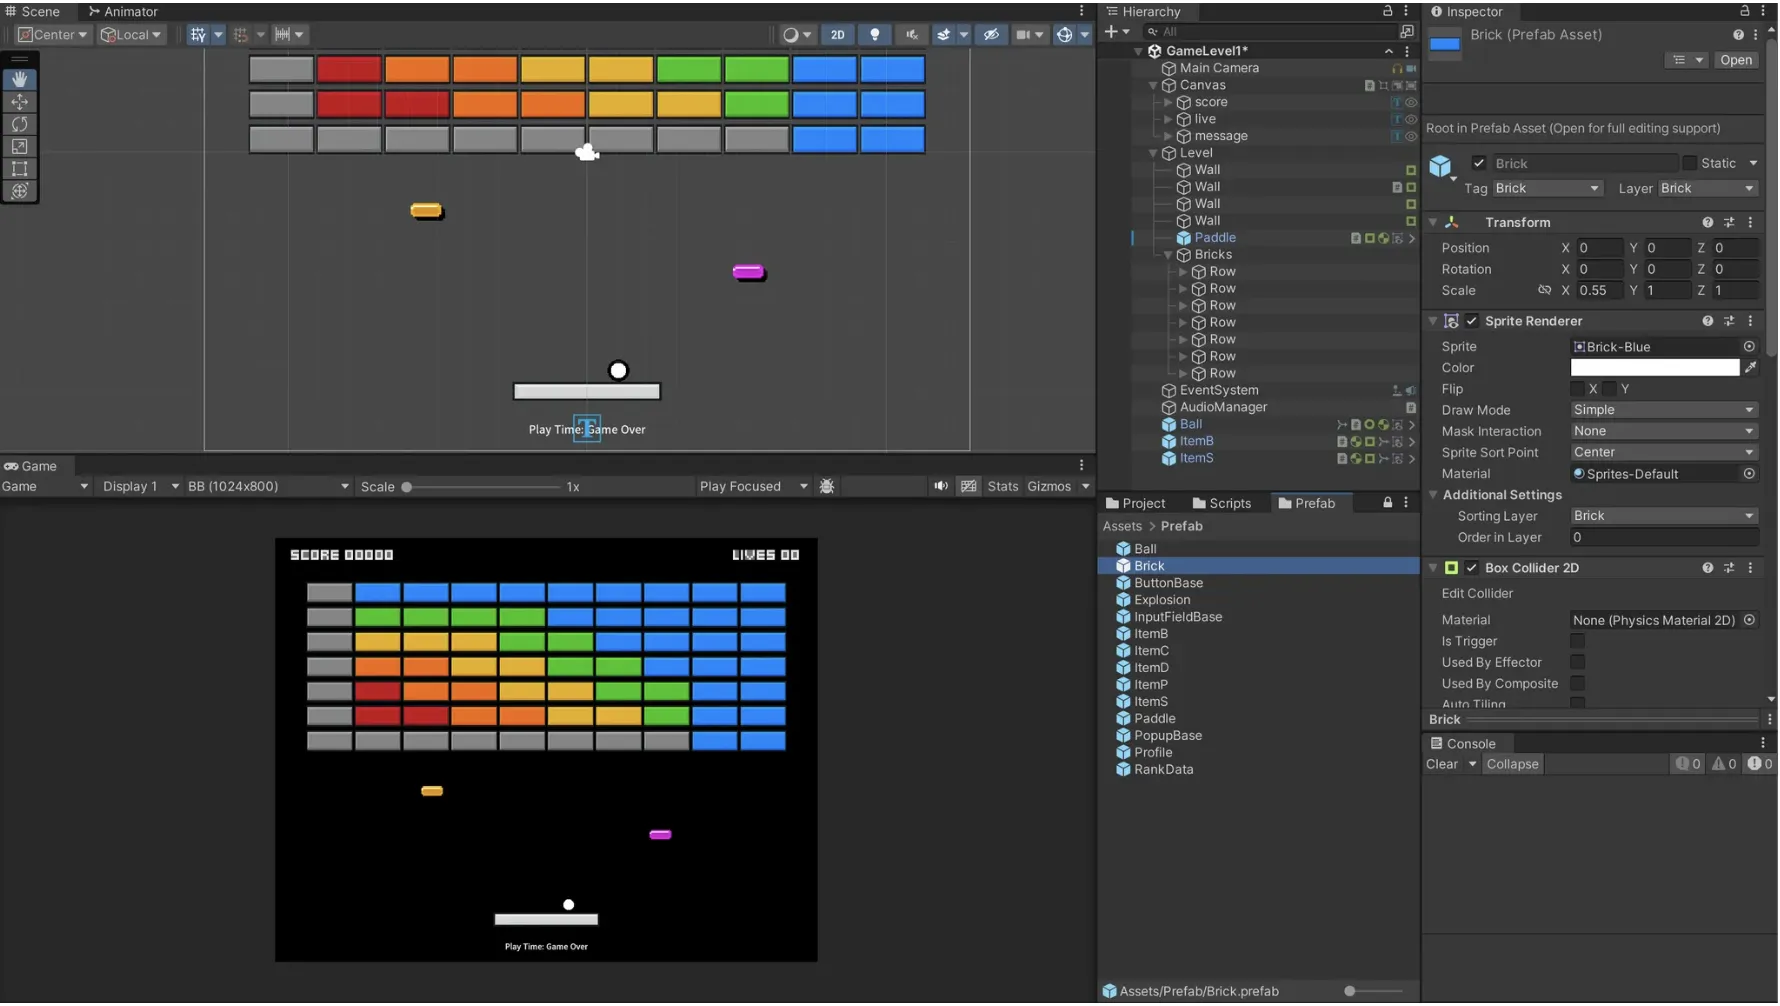Click the Open prefab button
Viewport: 1780px width, 1006px height.
coord(1737,60)
